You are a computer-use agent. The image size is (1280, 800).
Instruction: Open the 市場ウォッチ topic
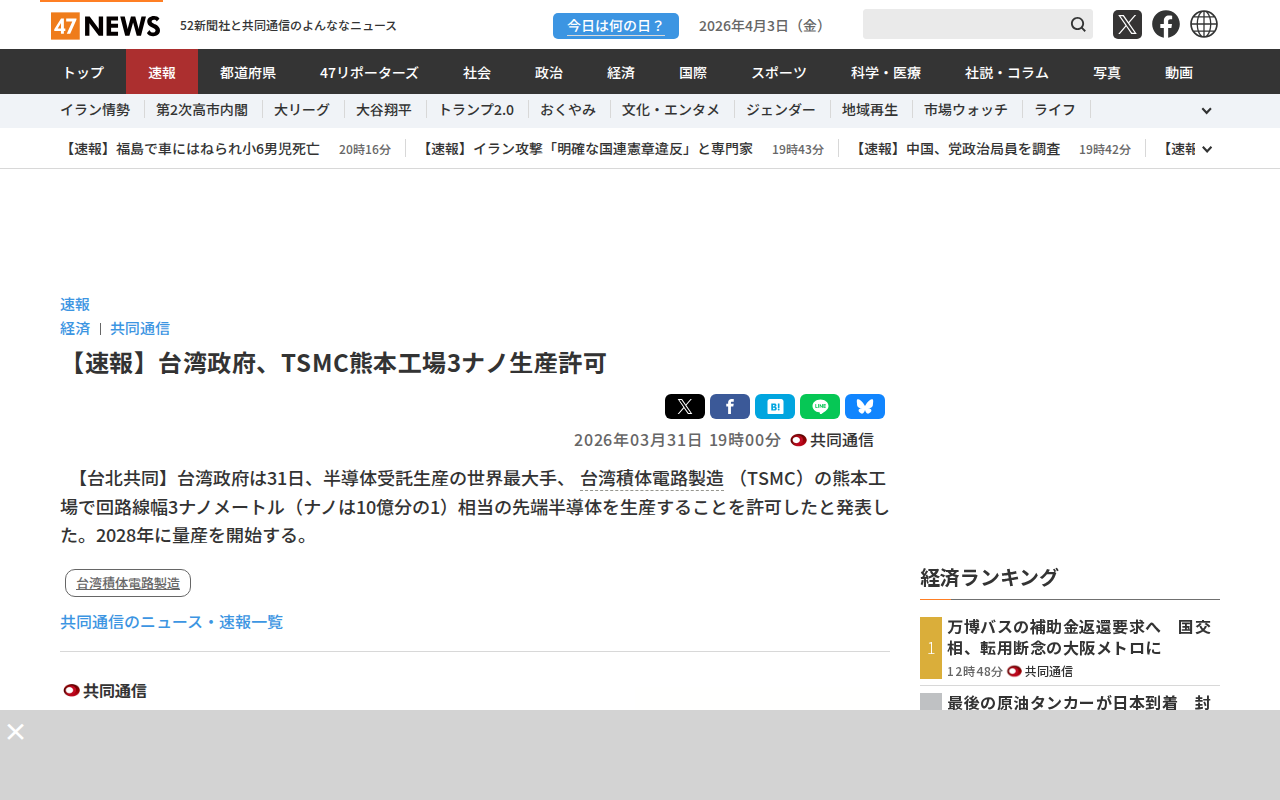[966, 110]
